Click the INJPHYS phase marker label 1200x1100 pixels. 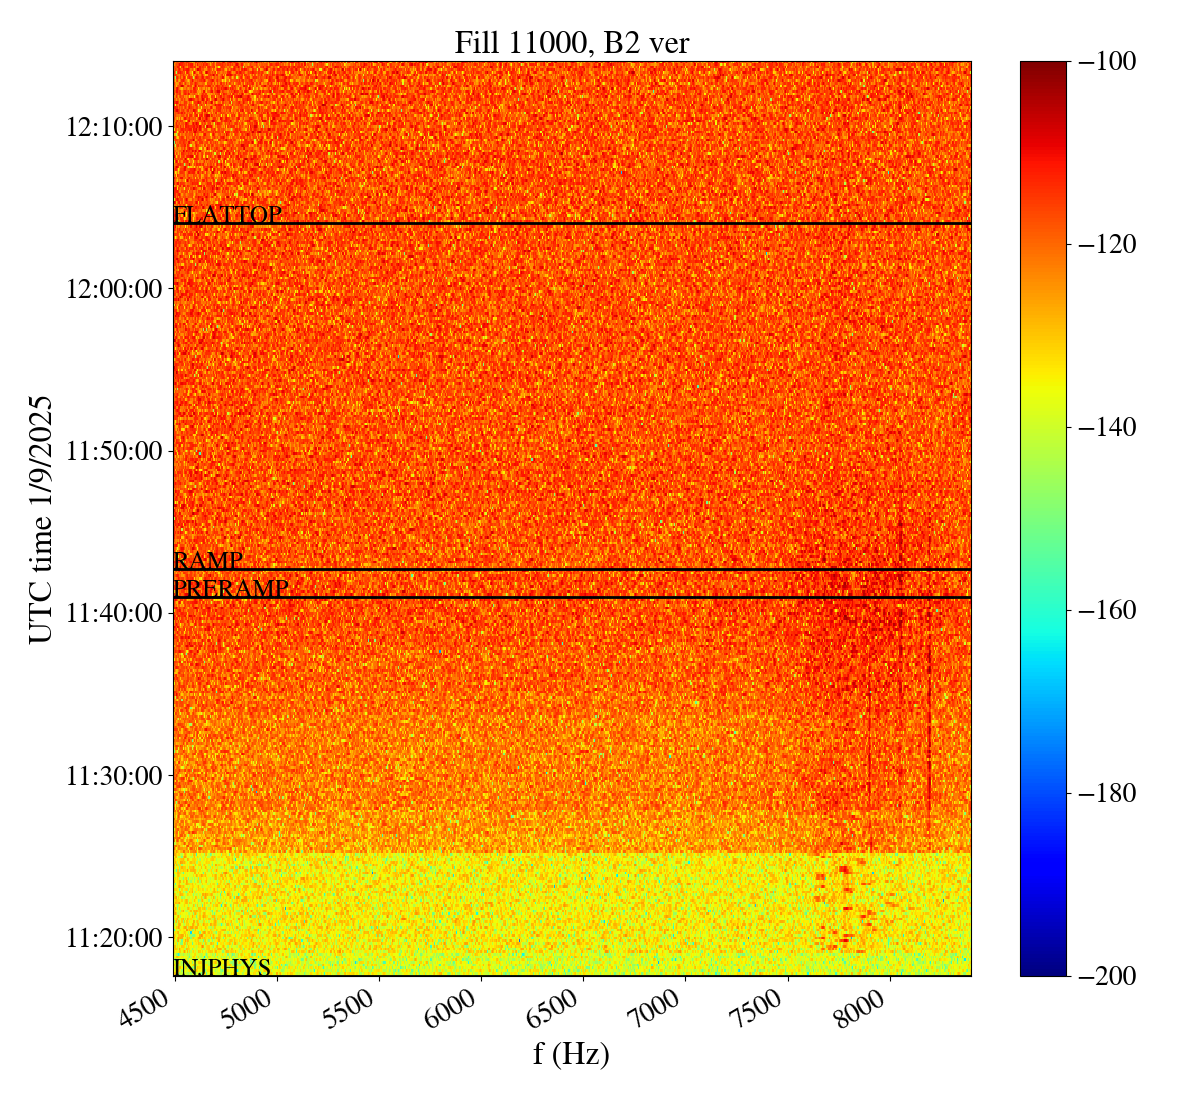(222, 967)
